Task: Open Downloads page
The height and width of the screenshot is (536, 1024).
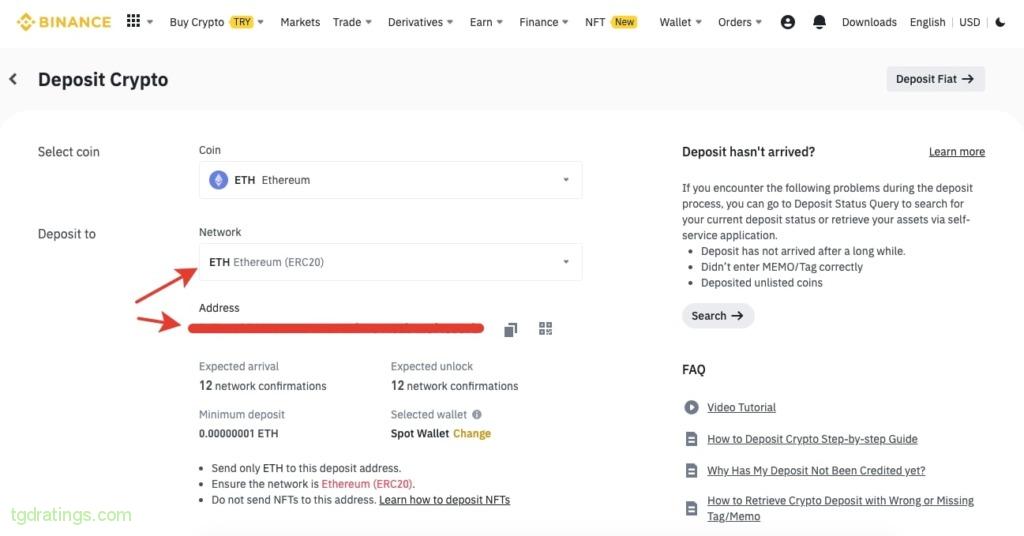Action: click(869, 22)
